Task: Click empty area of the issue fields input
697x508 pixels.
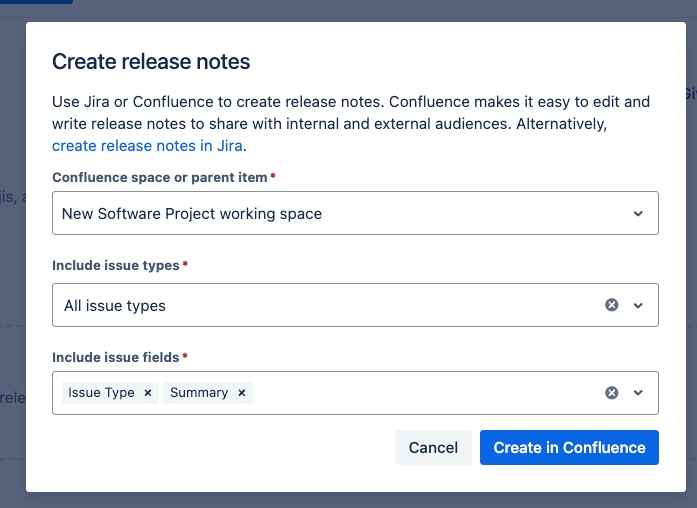Action: click(x=427, y=393)
